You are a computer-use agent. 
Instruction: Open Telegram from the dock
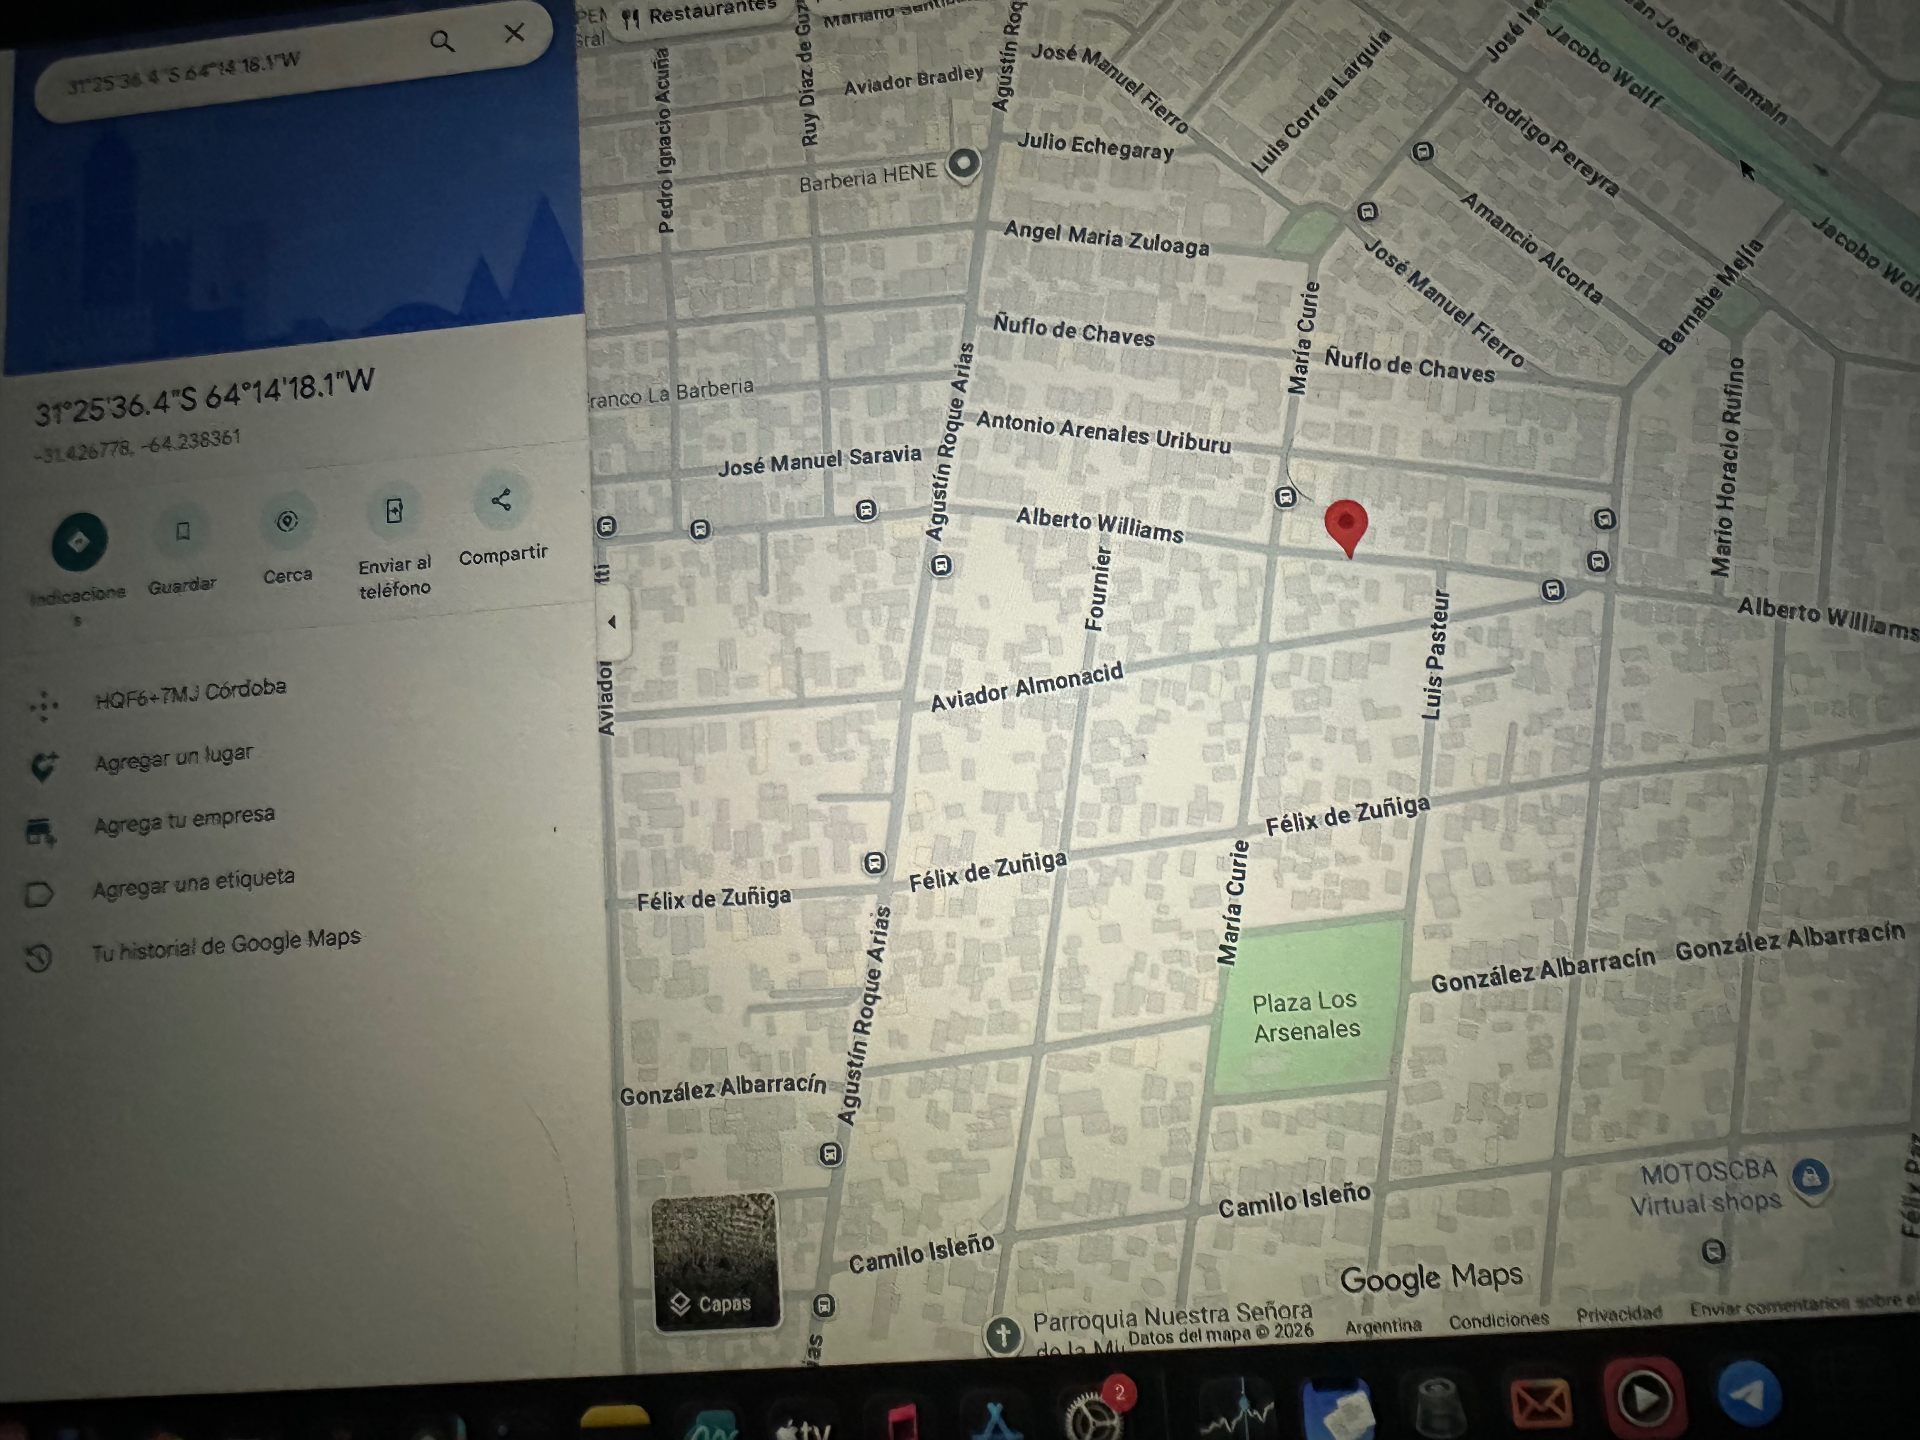[1748, 1394]
